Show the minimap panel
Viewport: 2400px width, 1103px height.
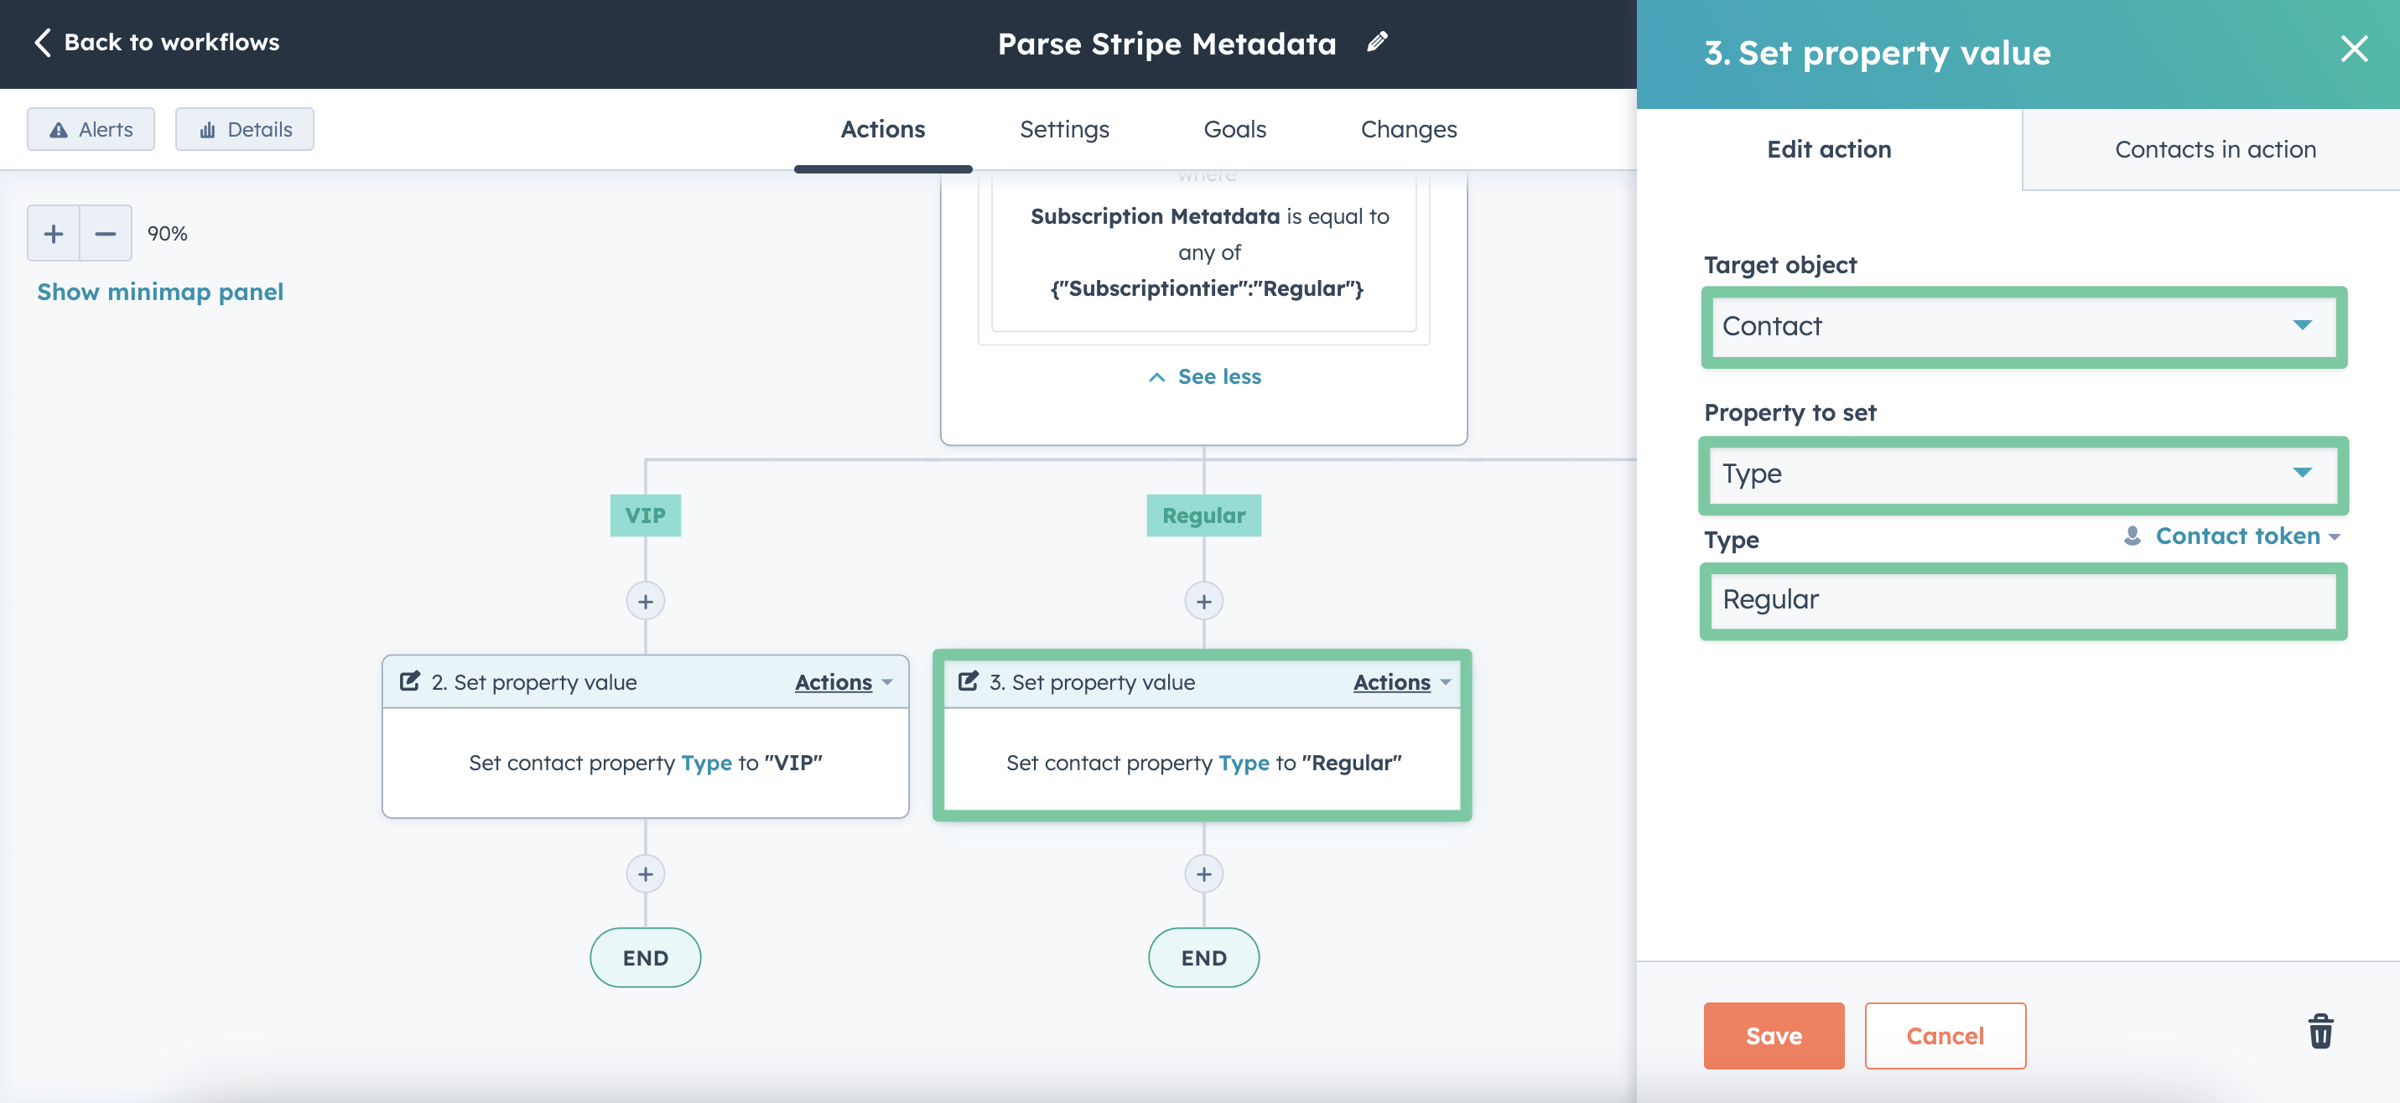[160, 291]
